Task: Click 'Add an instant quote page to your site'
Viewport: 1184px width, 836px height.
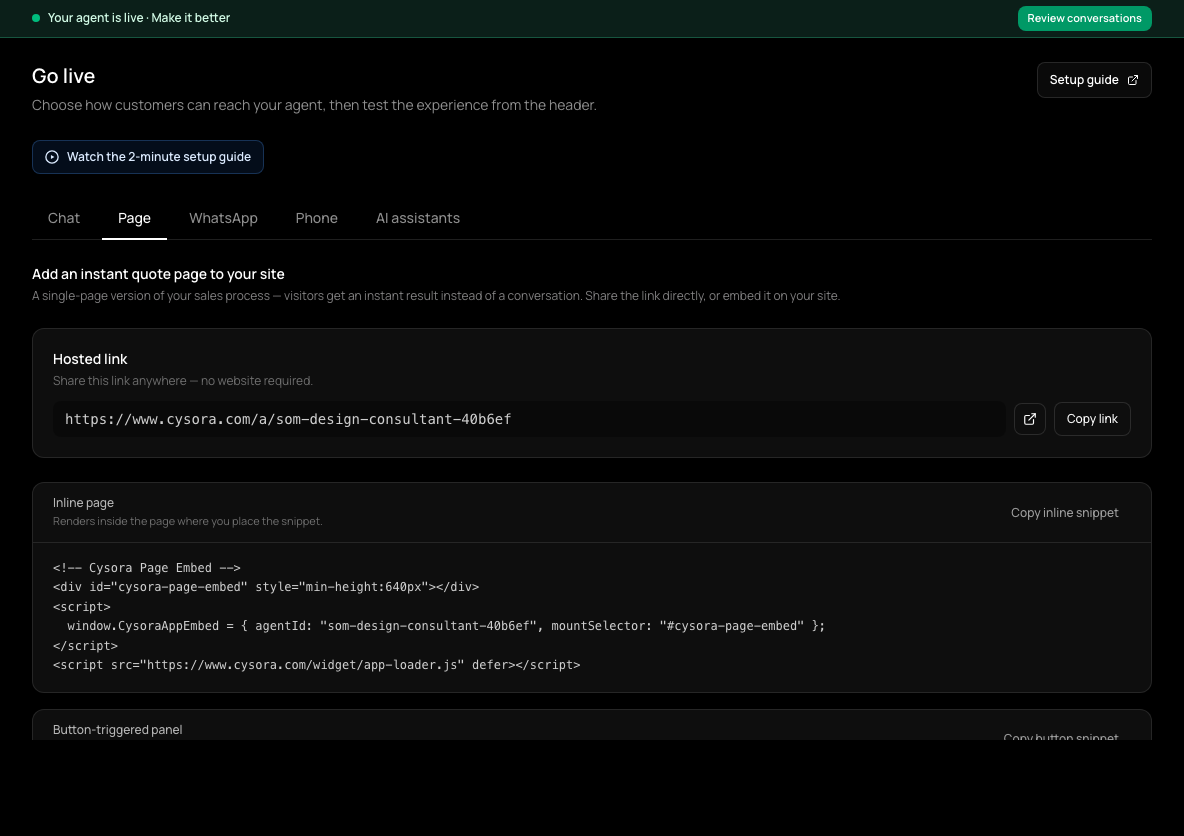Action: tap(158, 274)
